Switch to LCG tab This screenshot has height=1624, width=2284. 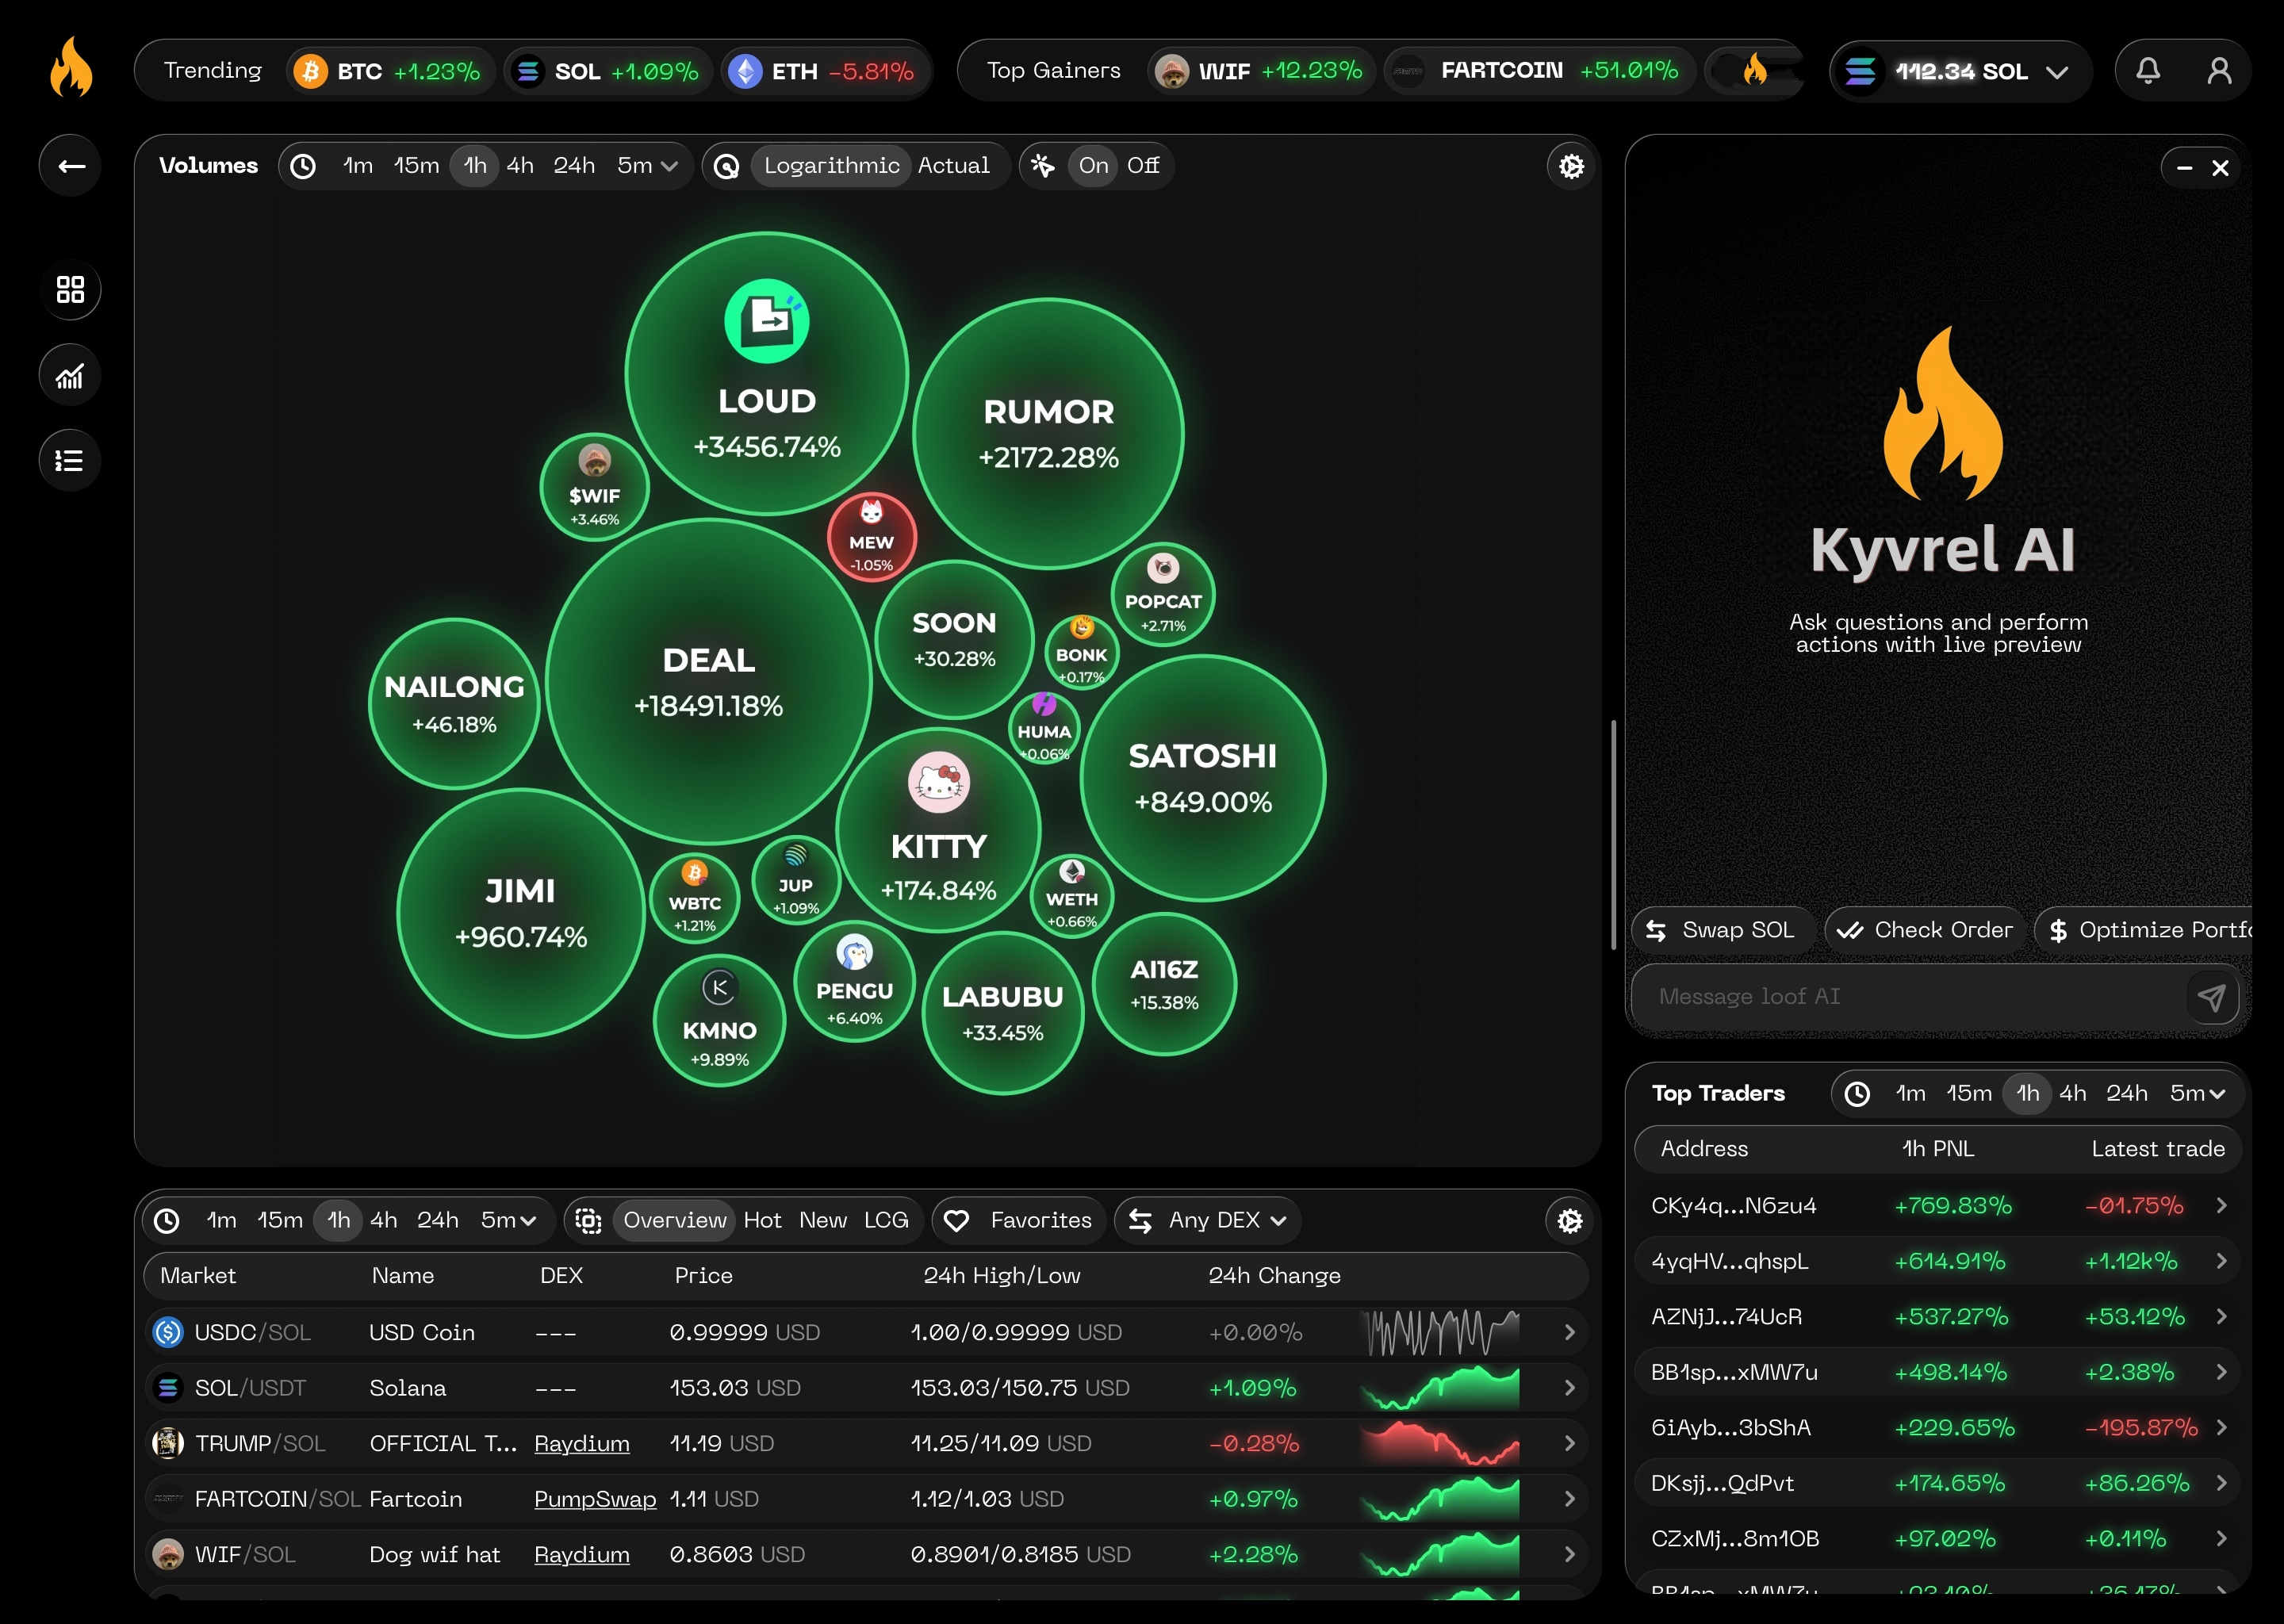(x=886, y=1220)
